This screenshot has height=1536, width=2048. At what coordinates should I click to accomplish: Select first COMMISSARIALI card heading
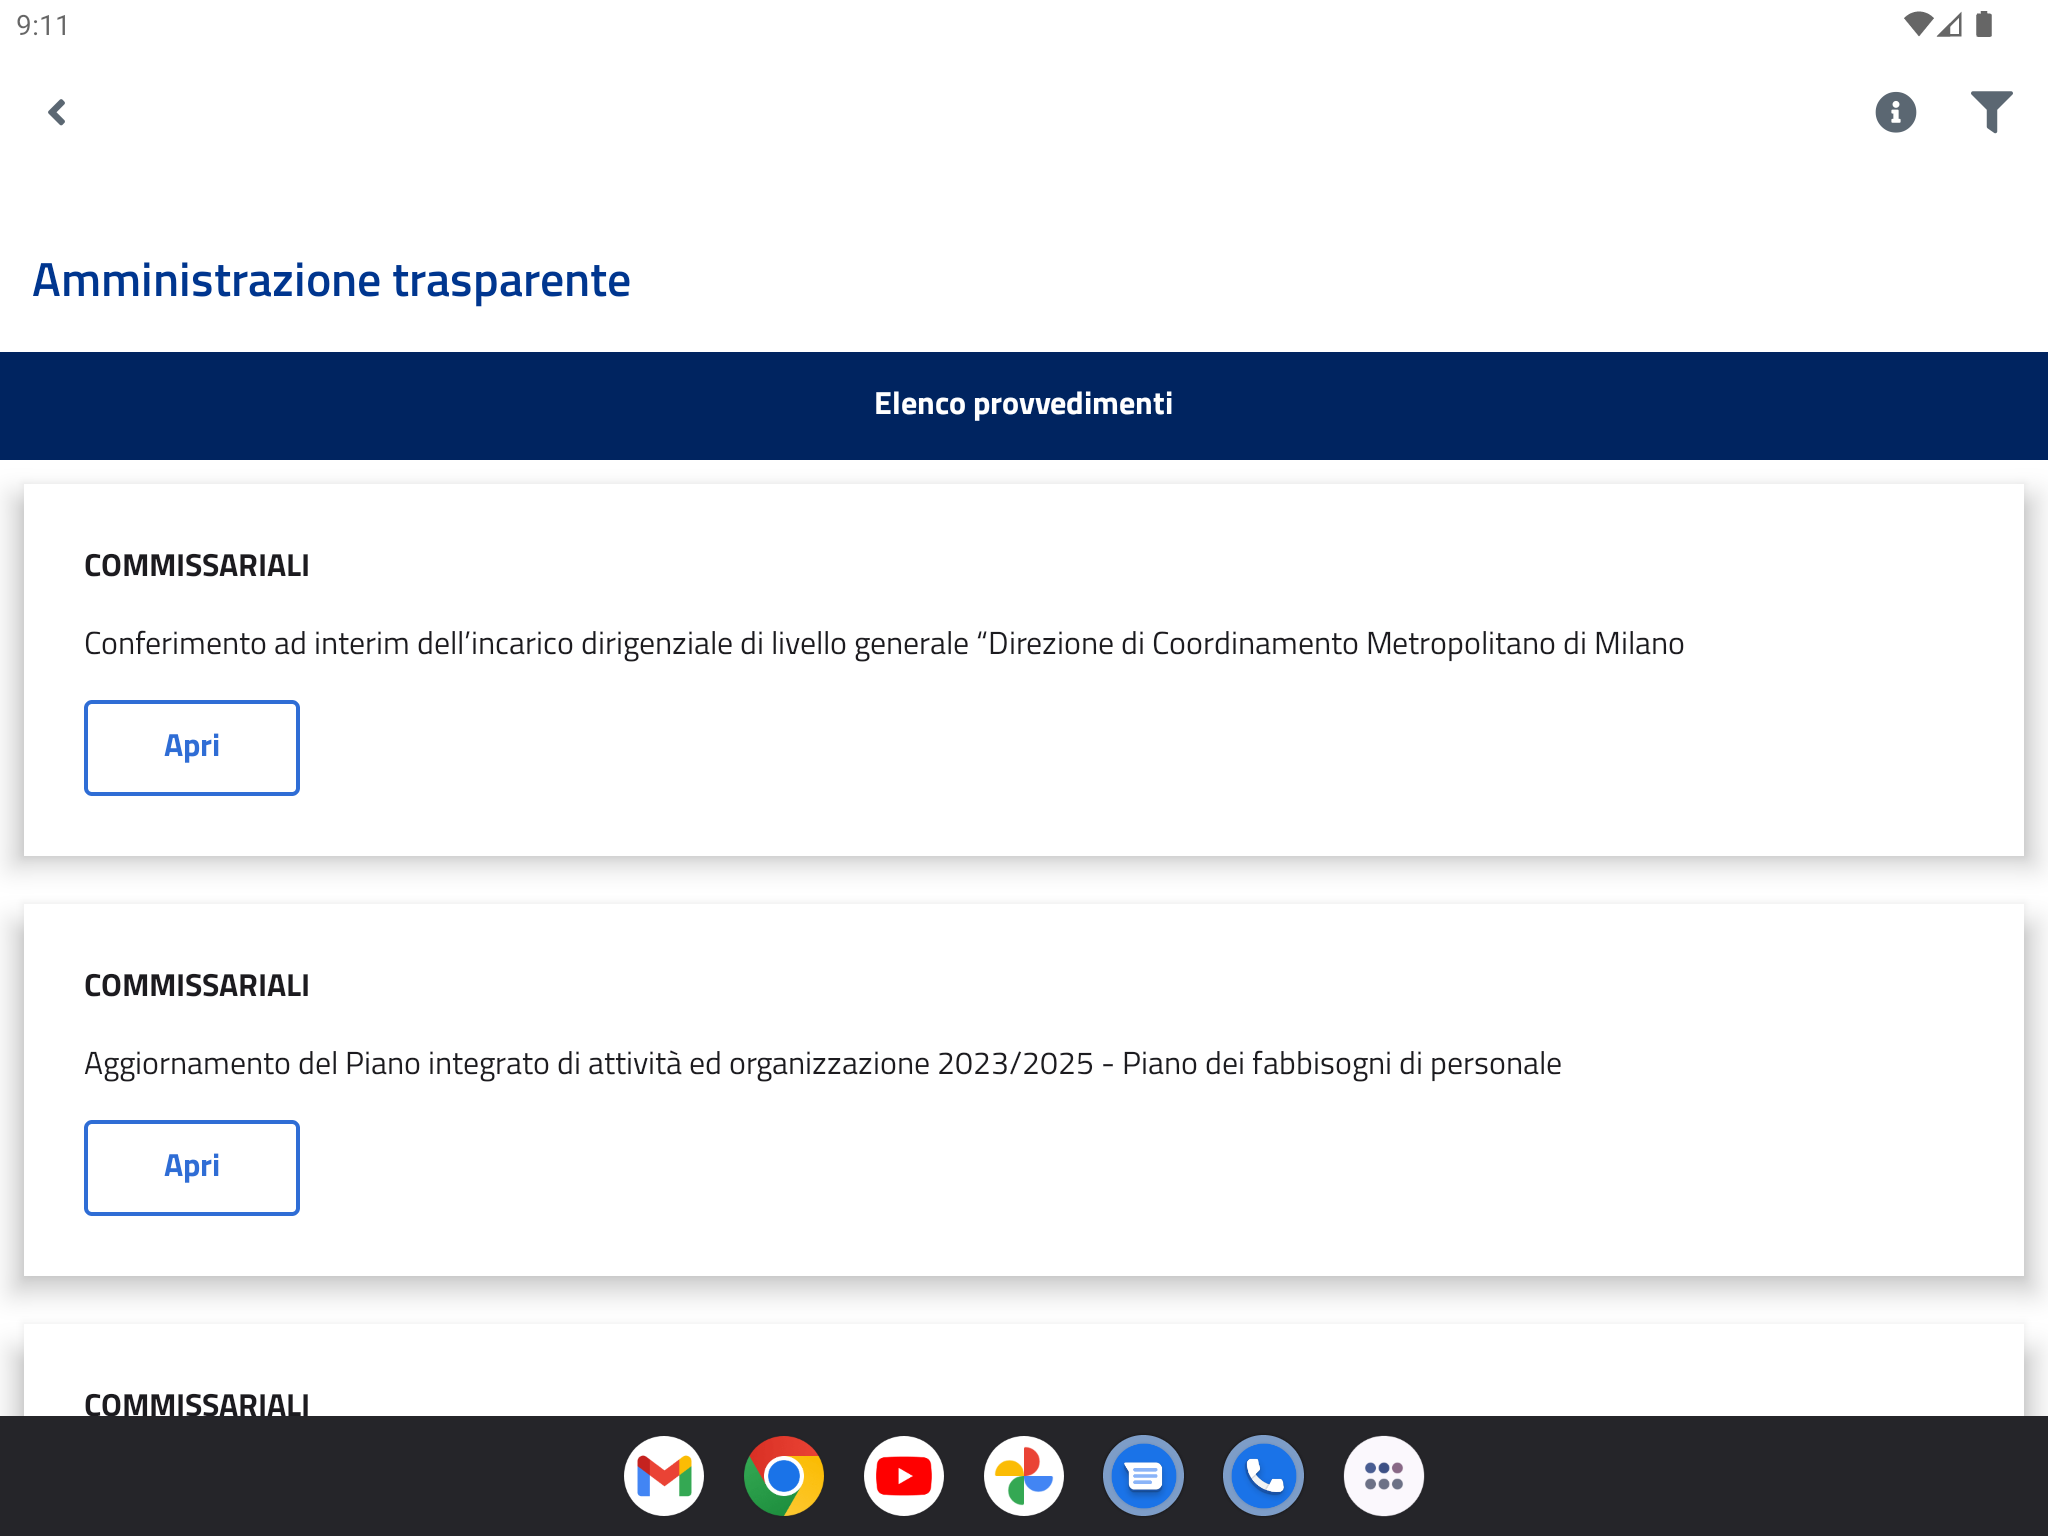[197, 566]
